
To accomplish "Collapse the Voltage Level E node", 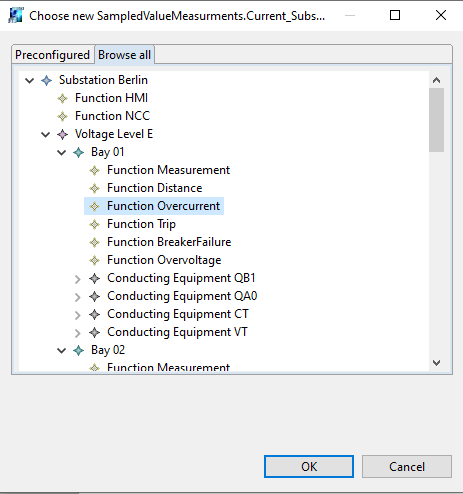I will [46, 135].
